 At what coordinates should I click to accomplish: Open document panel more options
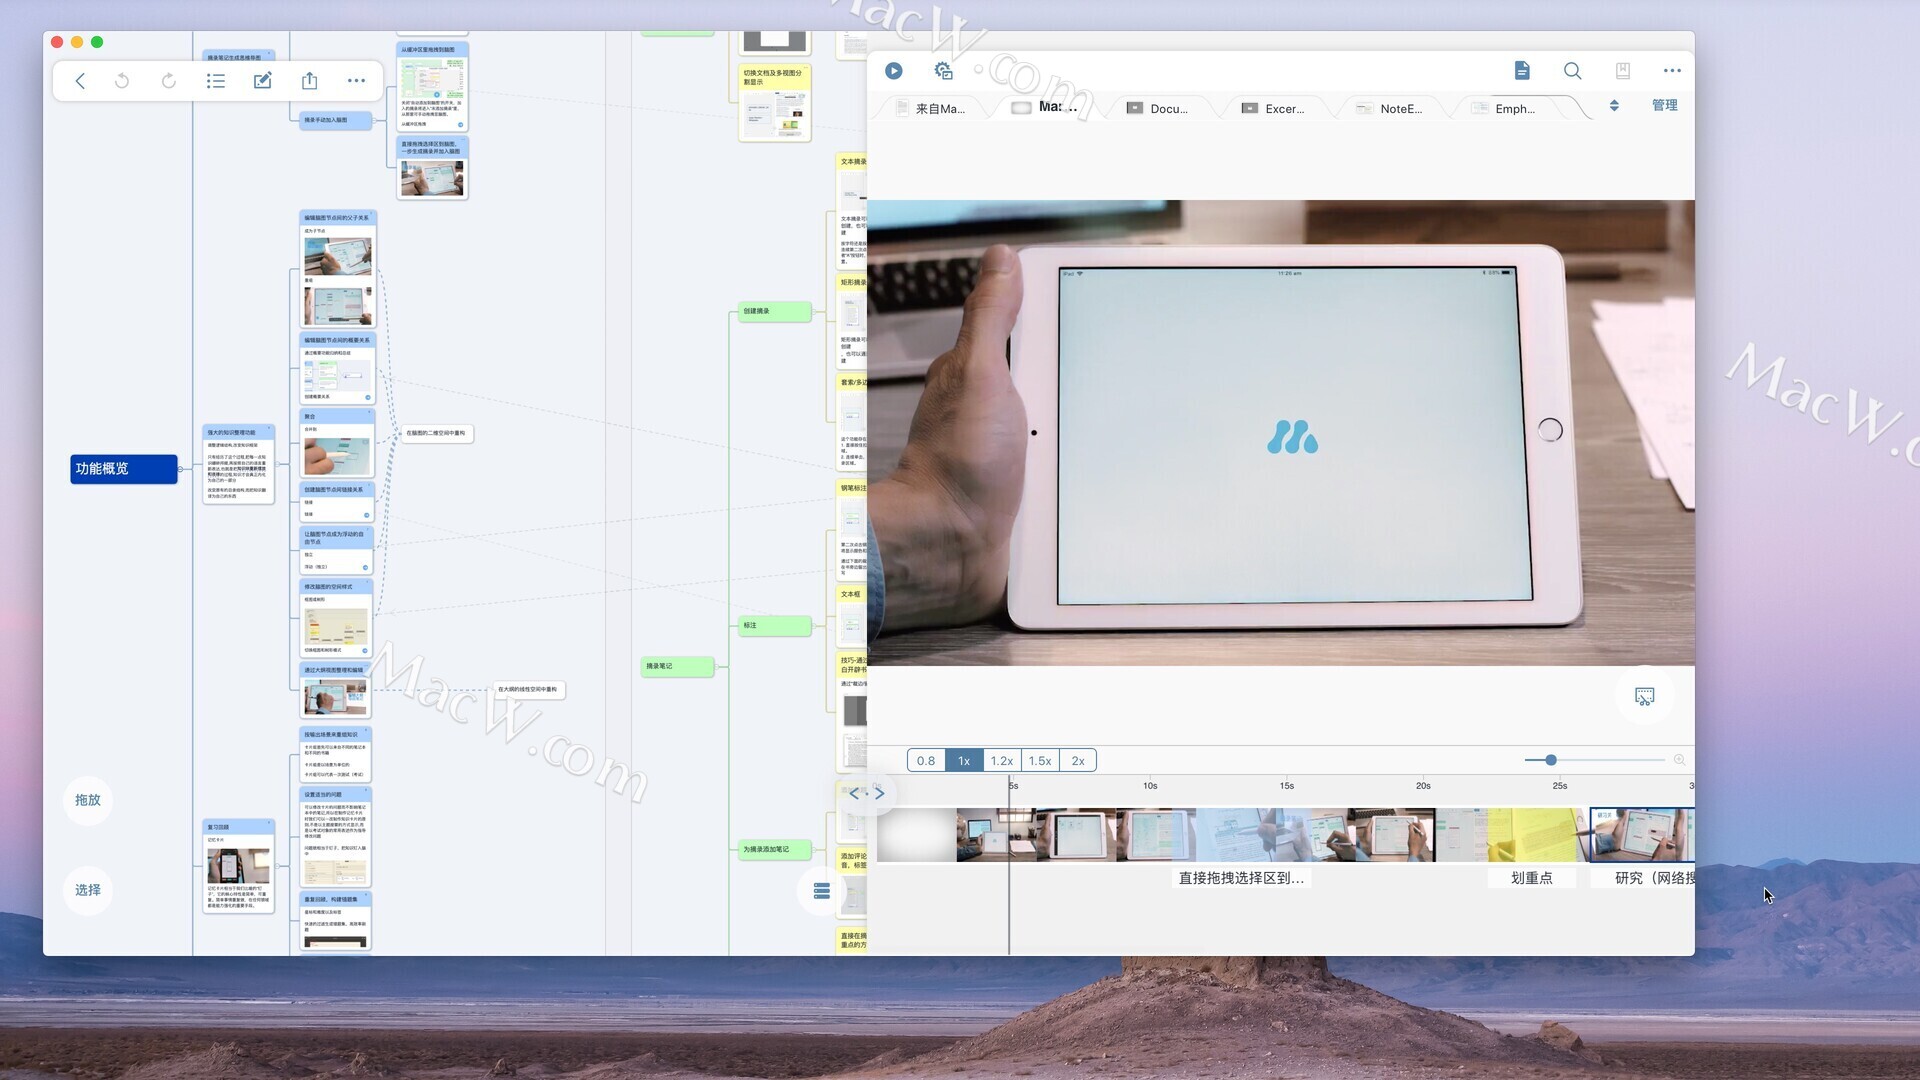click(1672, 71)
